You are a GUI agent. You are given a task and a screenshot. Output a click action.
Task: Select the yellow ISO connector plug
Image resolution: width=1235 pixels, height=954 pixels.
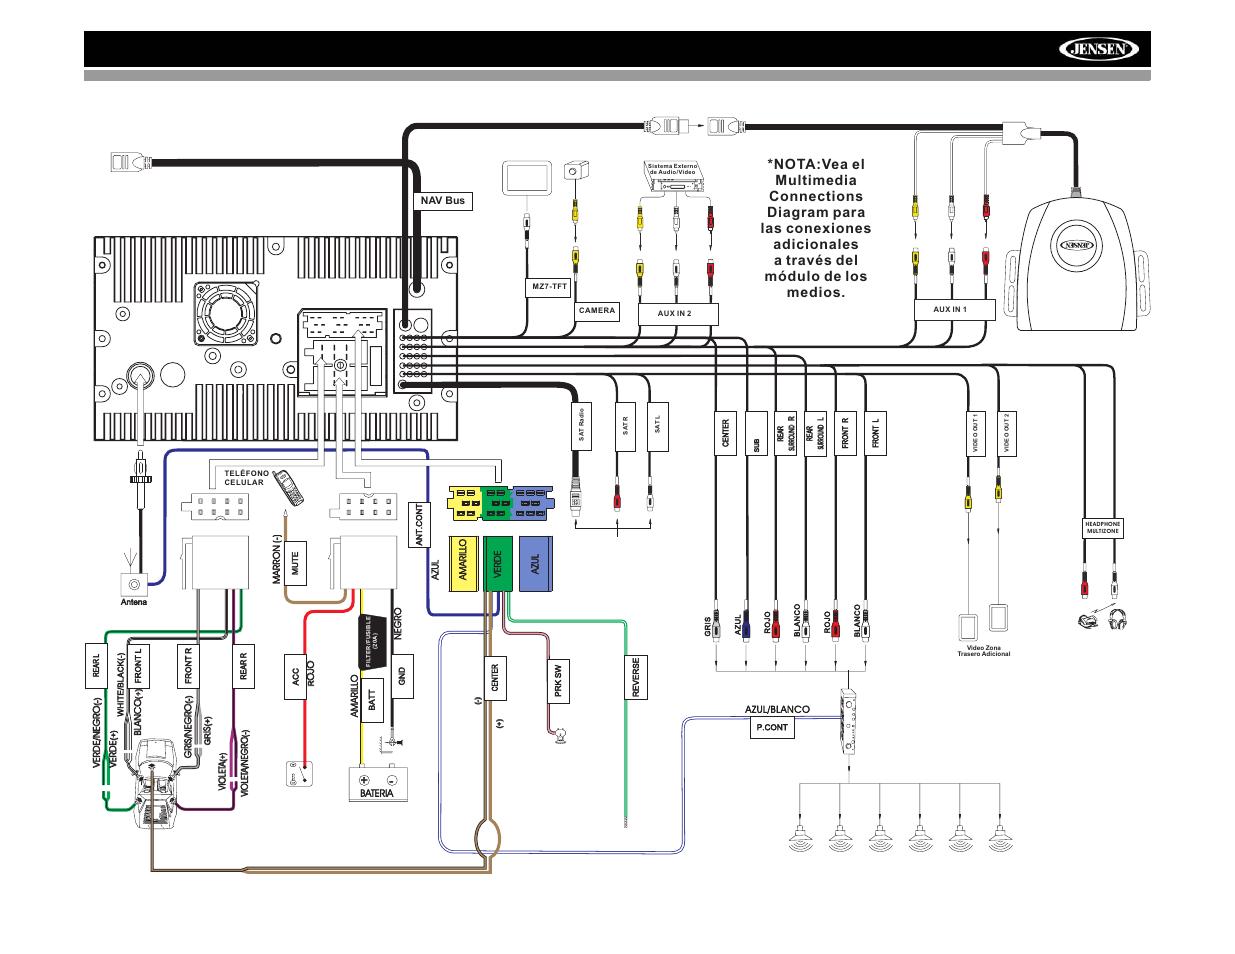(x=464, y=503)
